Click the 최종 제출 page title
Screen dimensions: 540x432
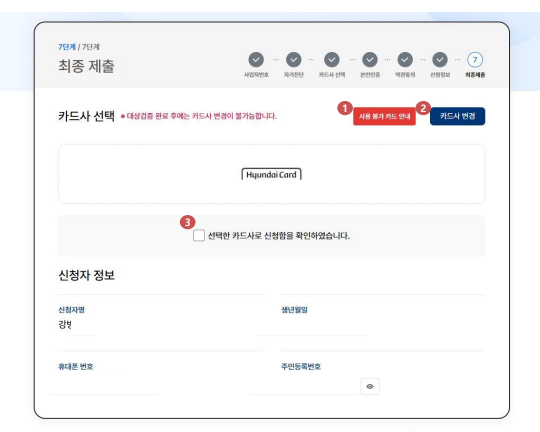86,66
